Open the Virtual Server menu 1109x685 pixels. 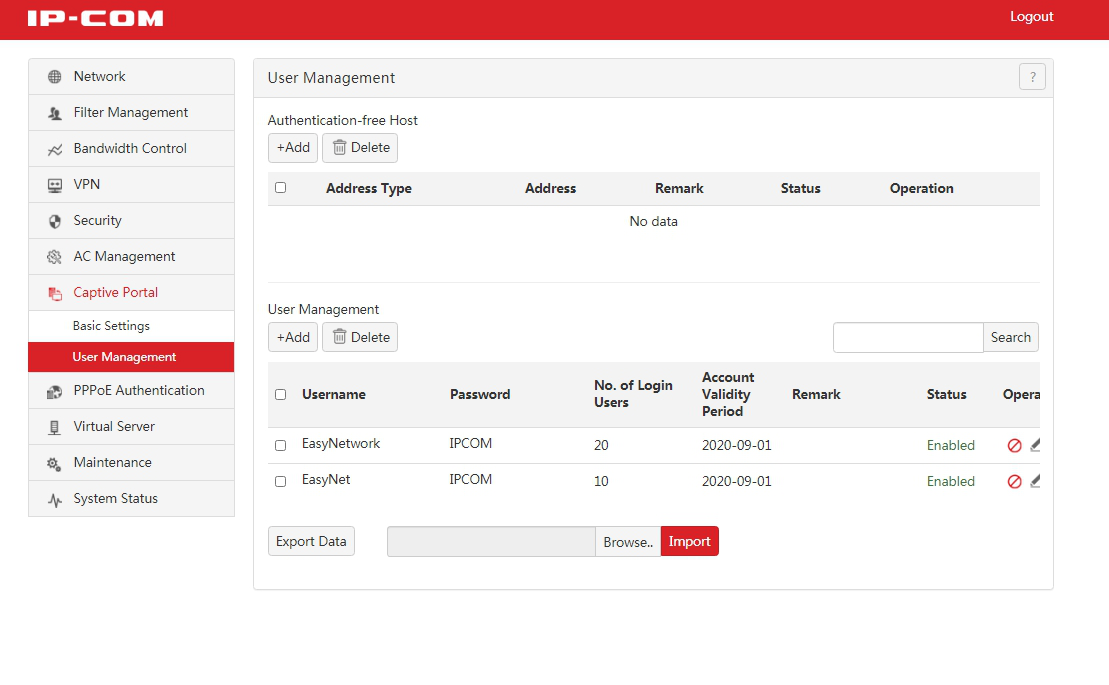[x=132, y=426]
